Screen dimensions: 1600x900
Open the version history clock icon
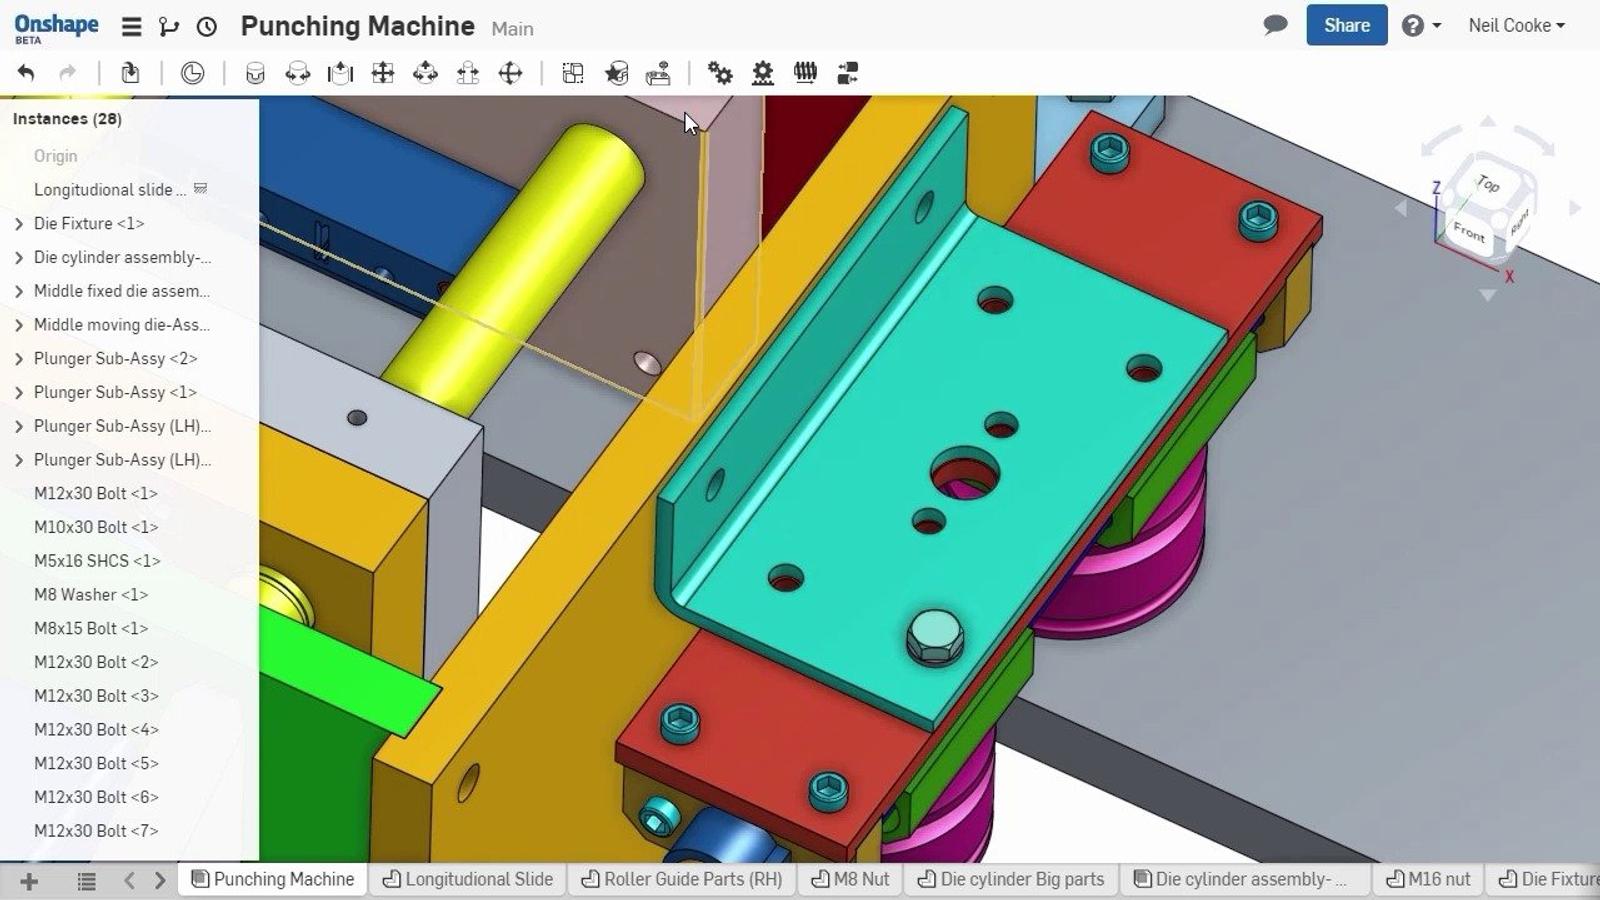click(207, 27)
